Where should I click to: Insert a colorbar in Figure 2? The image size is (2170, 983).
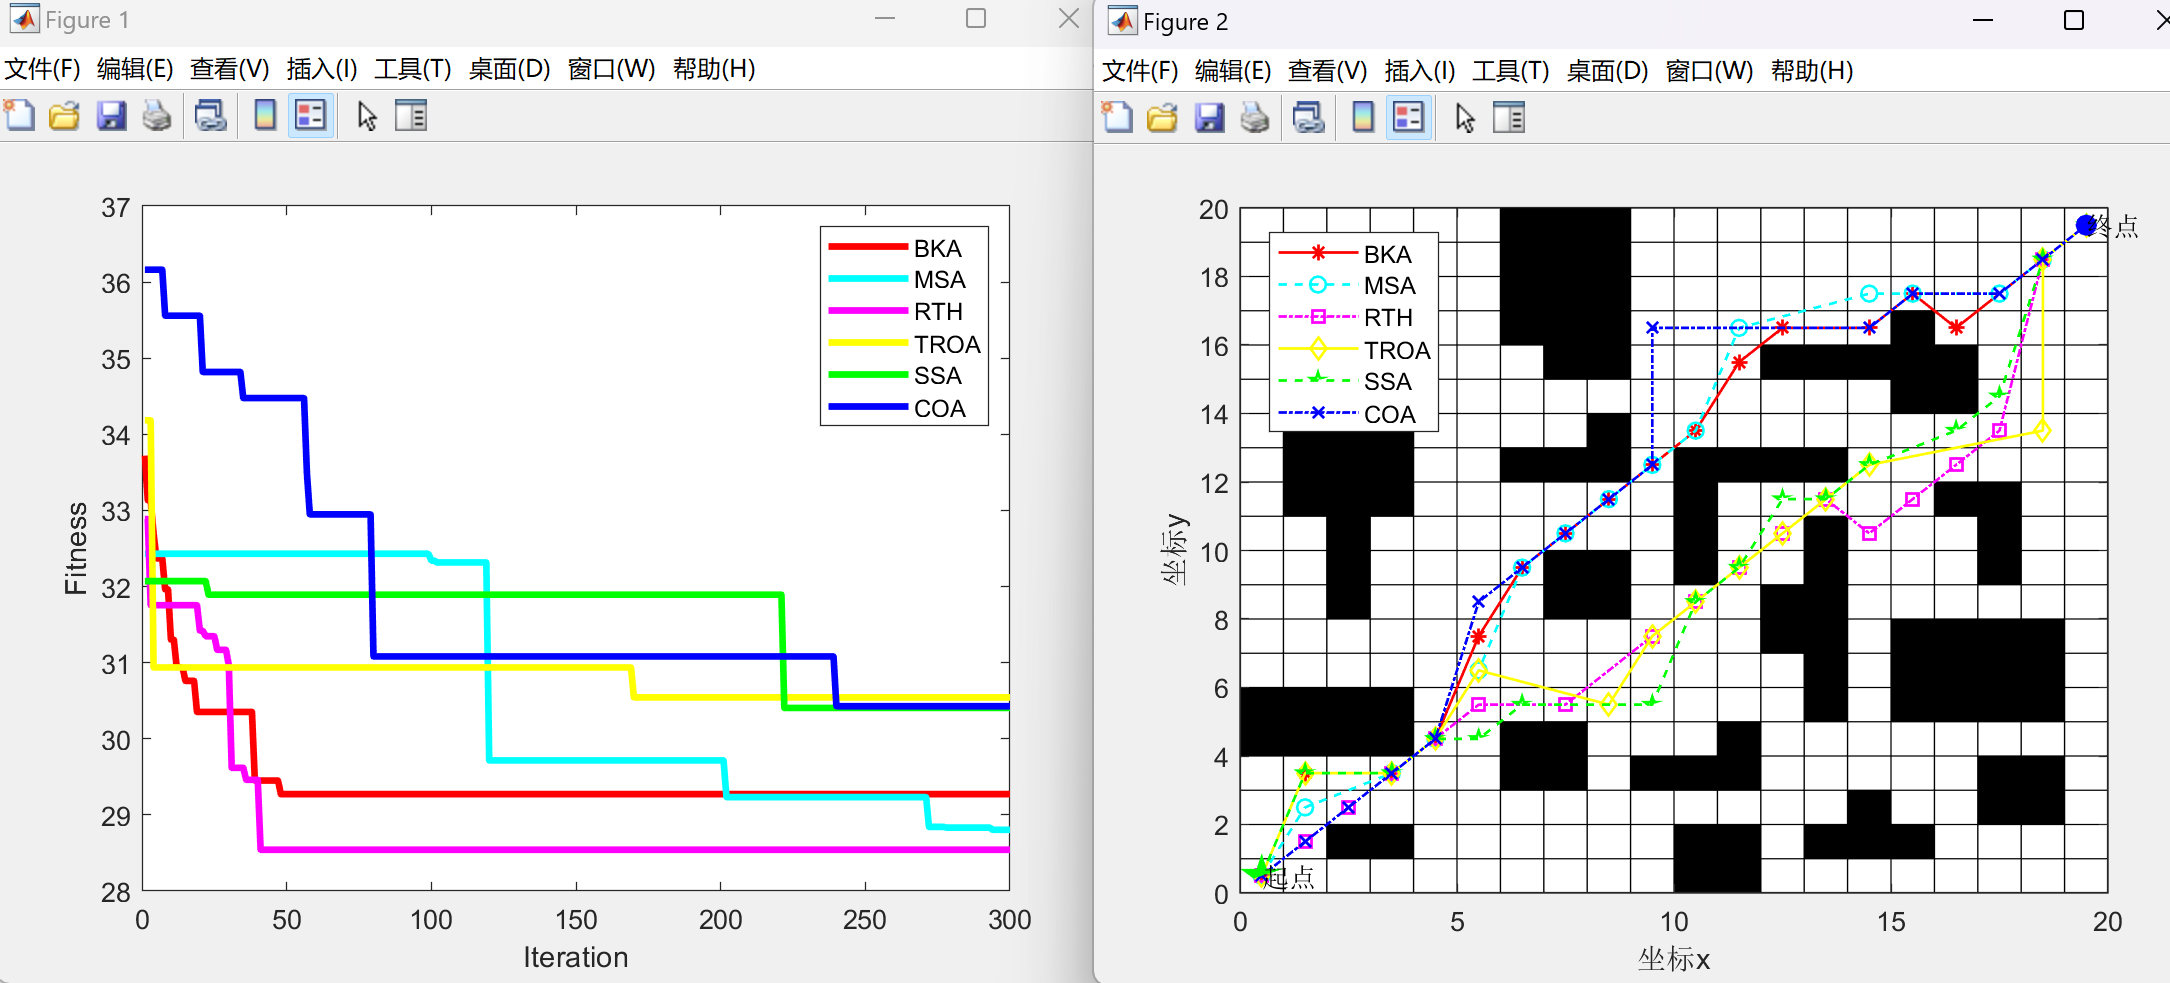[1362, 118]
